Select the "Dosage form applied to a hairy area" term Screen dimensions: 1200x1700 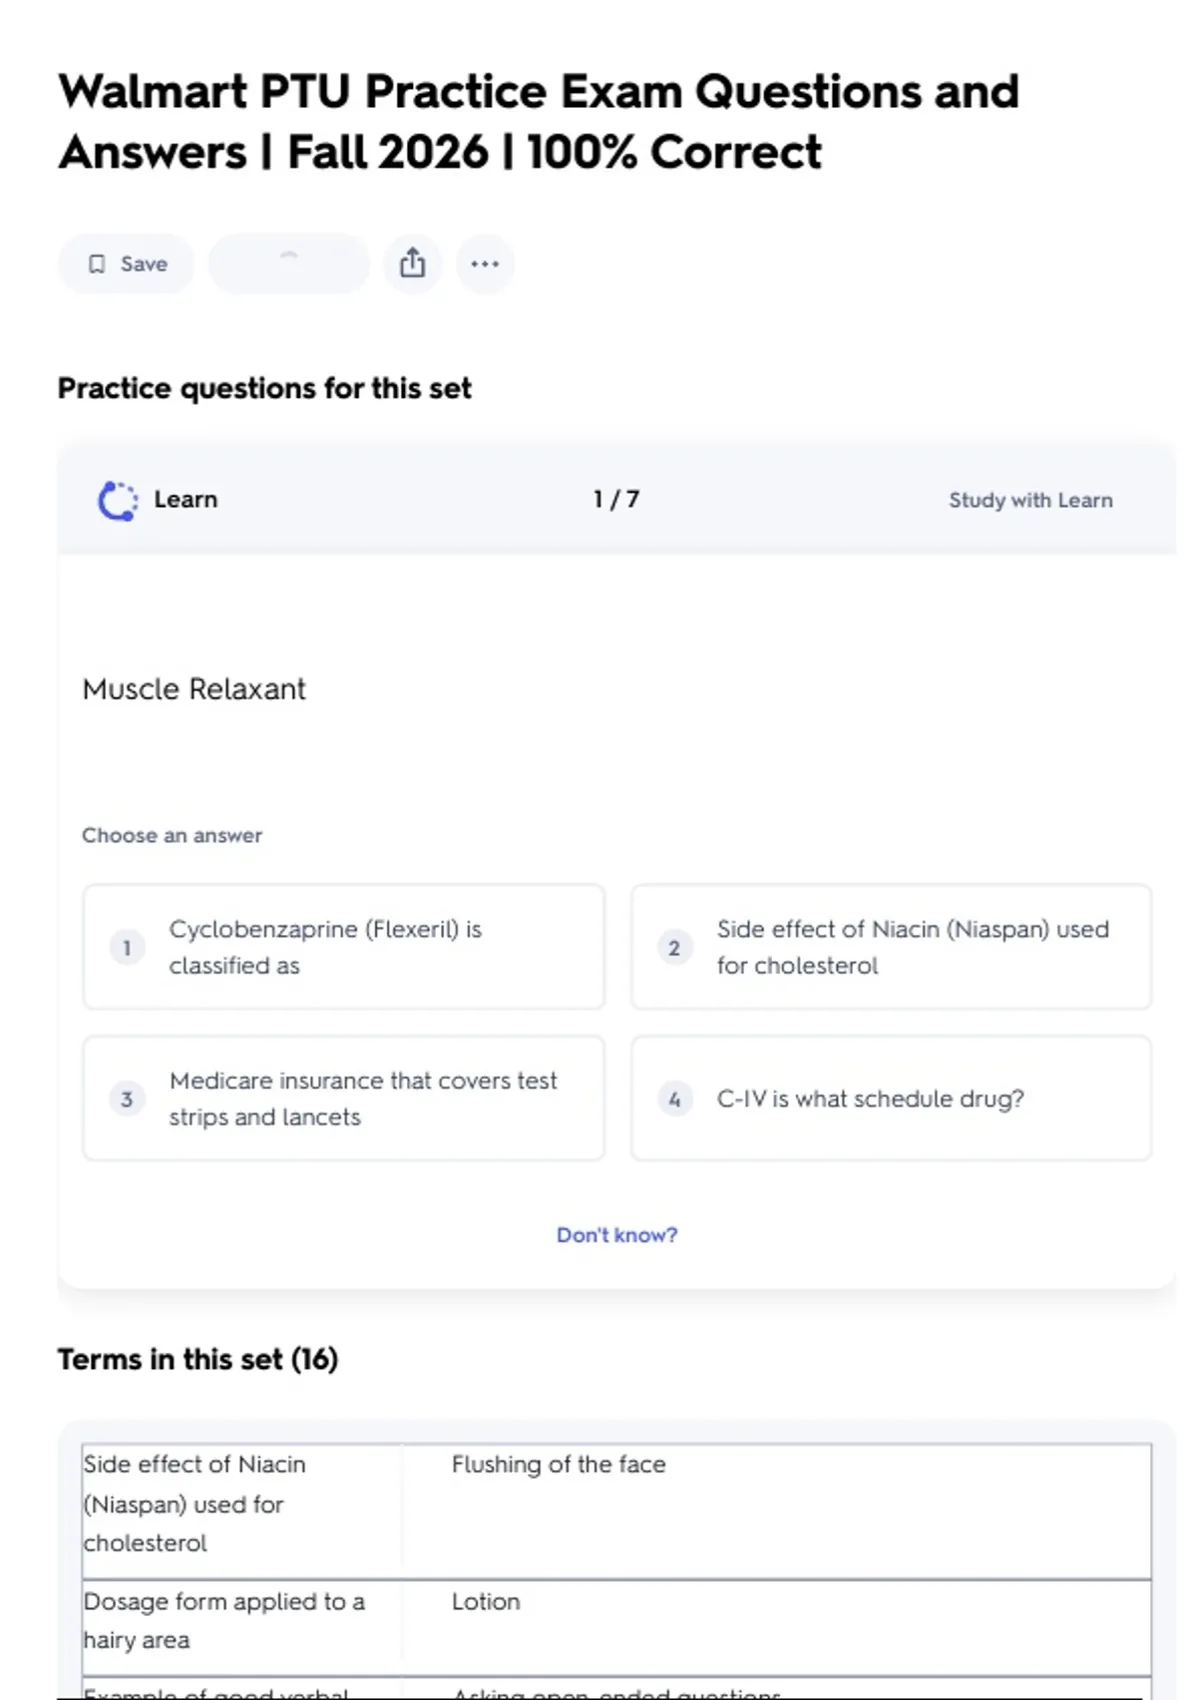[x=224, y=1620]
